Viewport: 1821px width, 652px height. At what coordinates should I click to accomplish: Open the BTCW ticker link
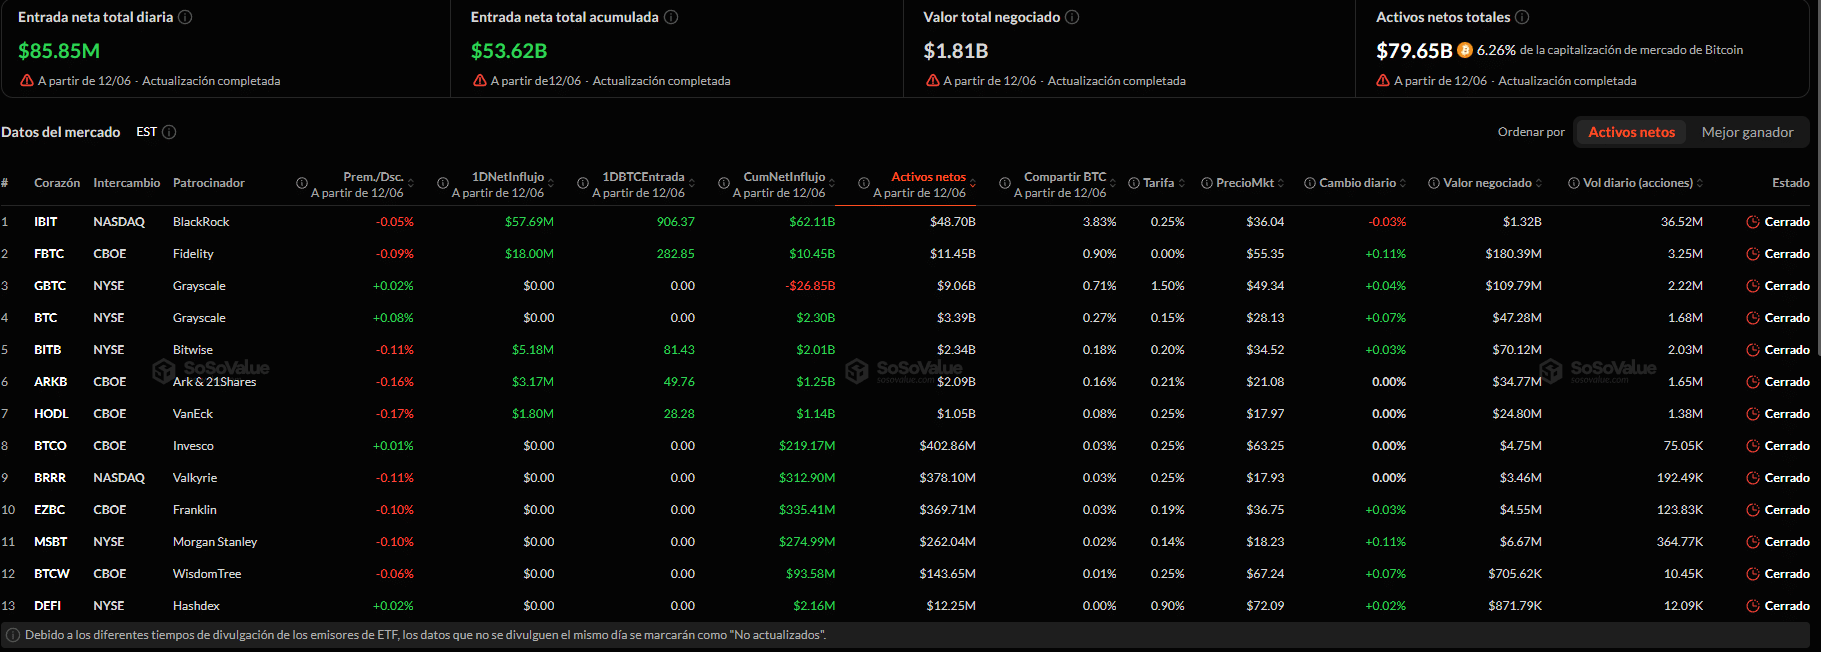(x=52, y=574)
